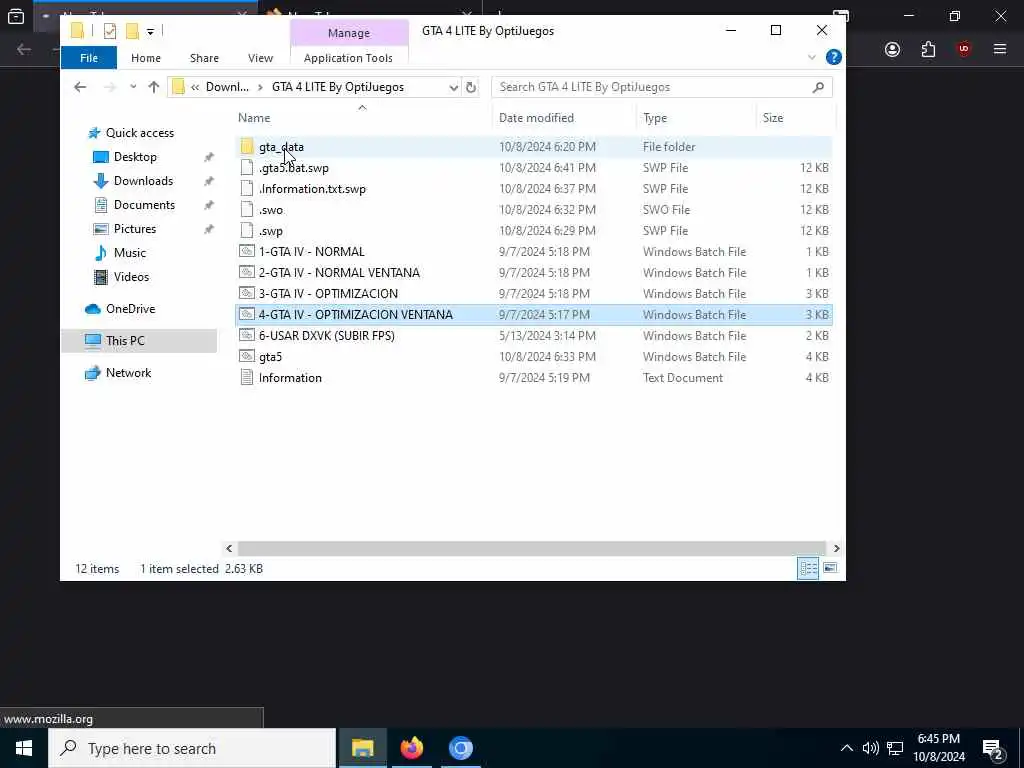Open the Customize Quick Access Toolbar dropdown

coord(150,31)
